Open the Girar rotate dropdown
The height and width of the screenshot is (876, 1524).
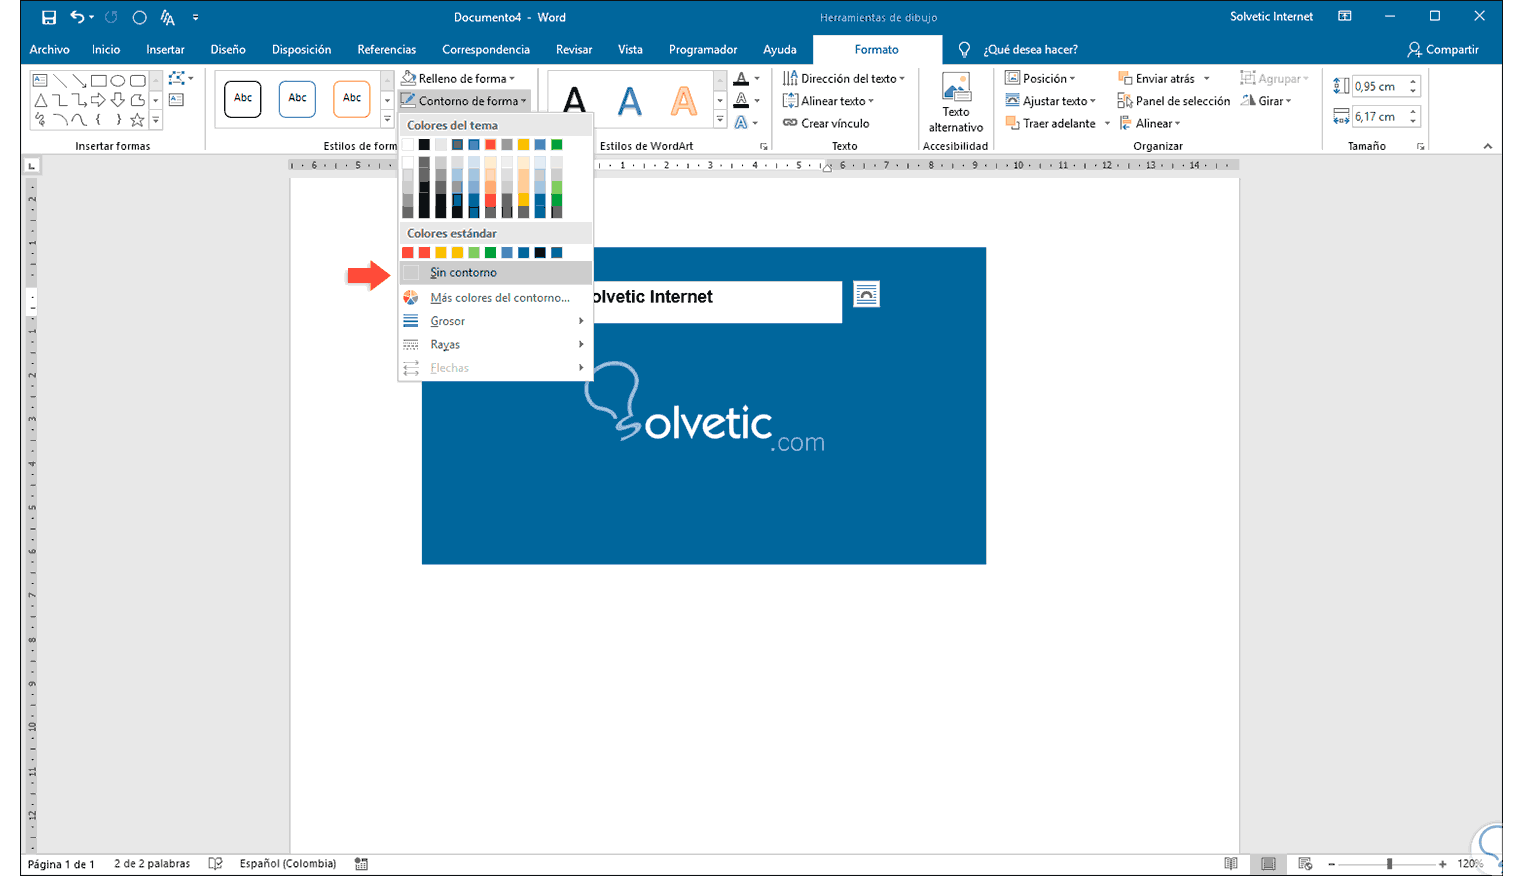click(1266, 101)
